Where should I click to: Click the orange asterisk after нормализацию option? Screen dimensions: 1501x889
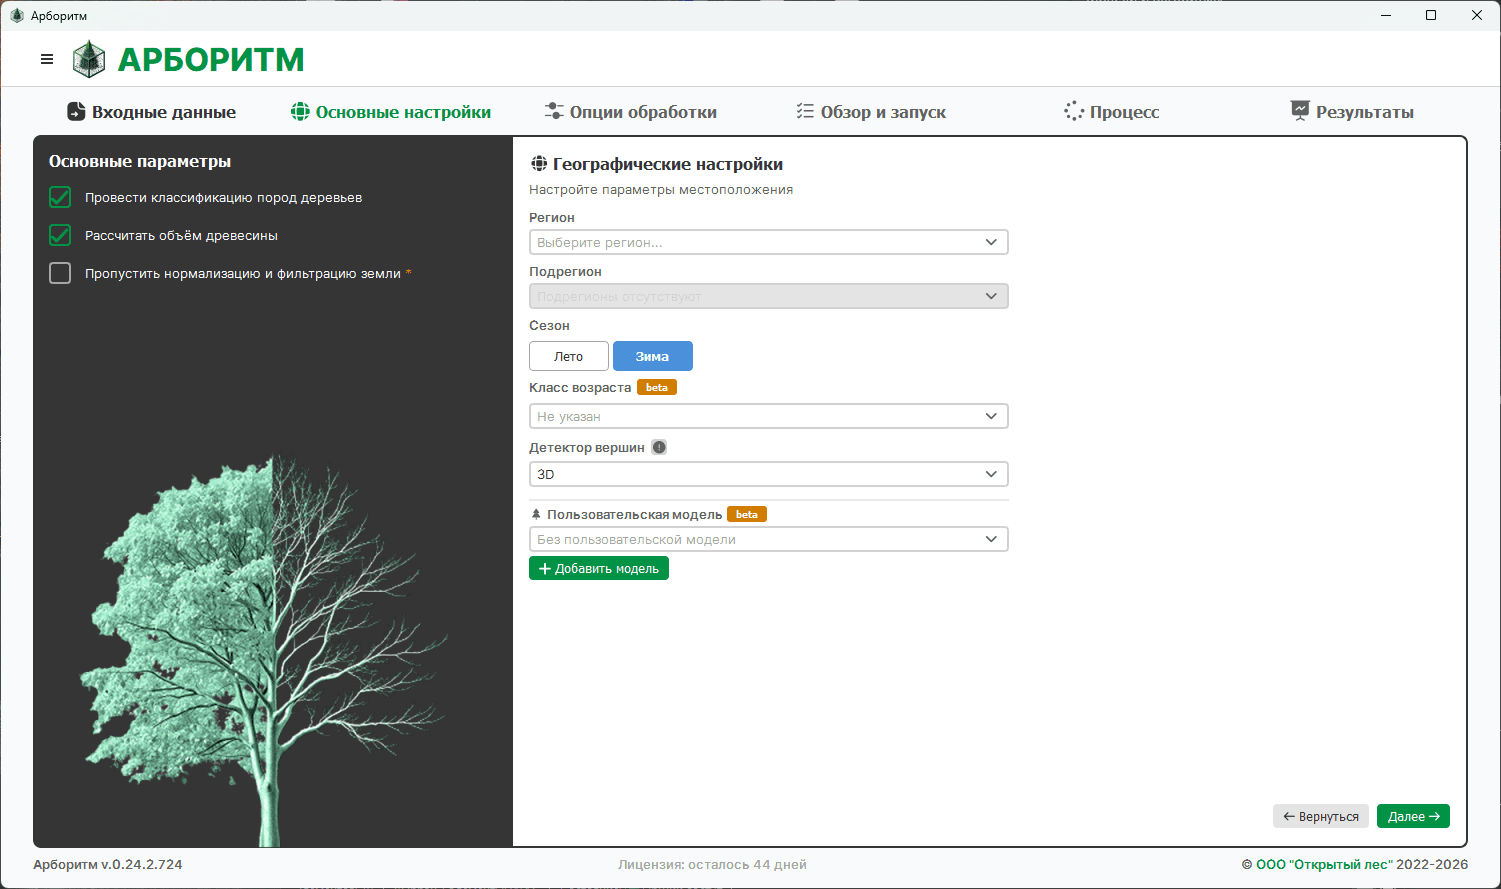click(408, 273)
